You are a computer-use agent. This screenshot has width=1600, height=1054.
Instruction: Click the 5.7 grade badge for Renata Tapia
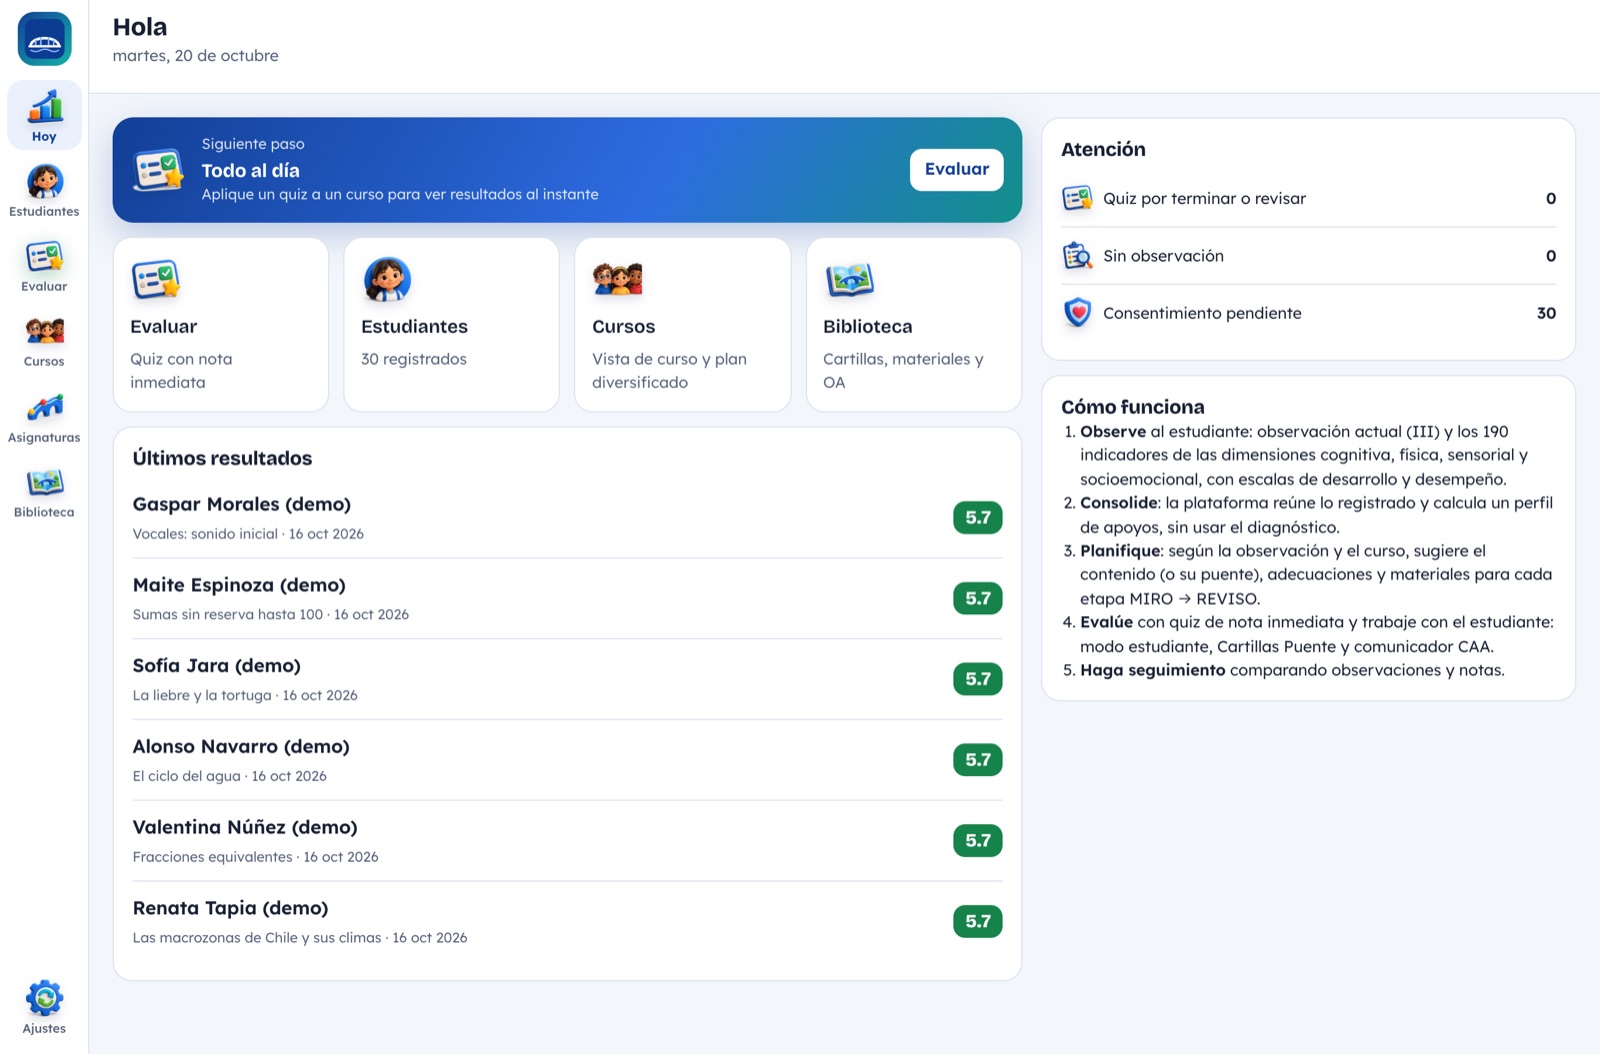(978, 921)
